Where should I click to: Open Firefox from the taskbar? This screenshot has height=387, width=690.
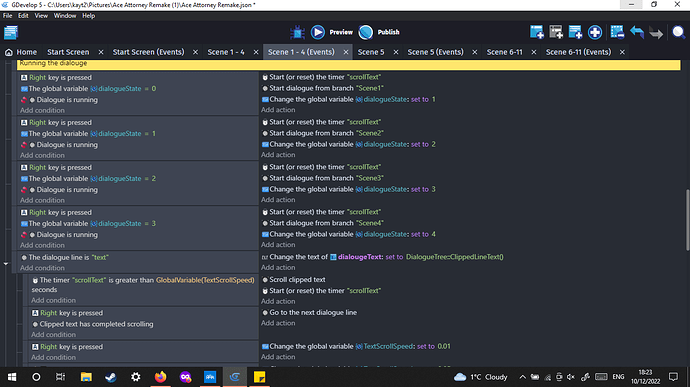tap(160, 377)
